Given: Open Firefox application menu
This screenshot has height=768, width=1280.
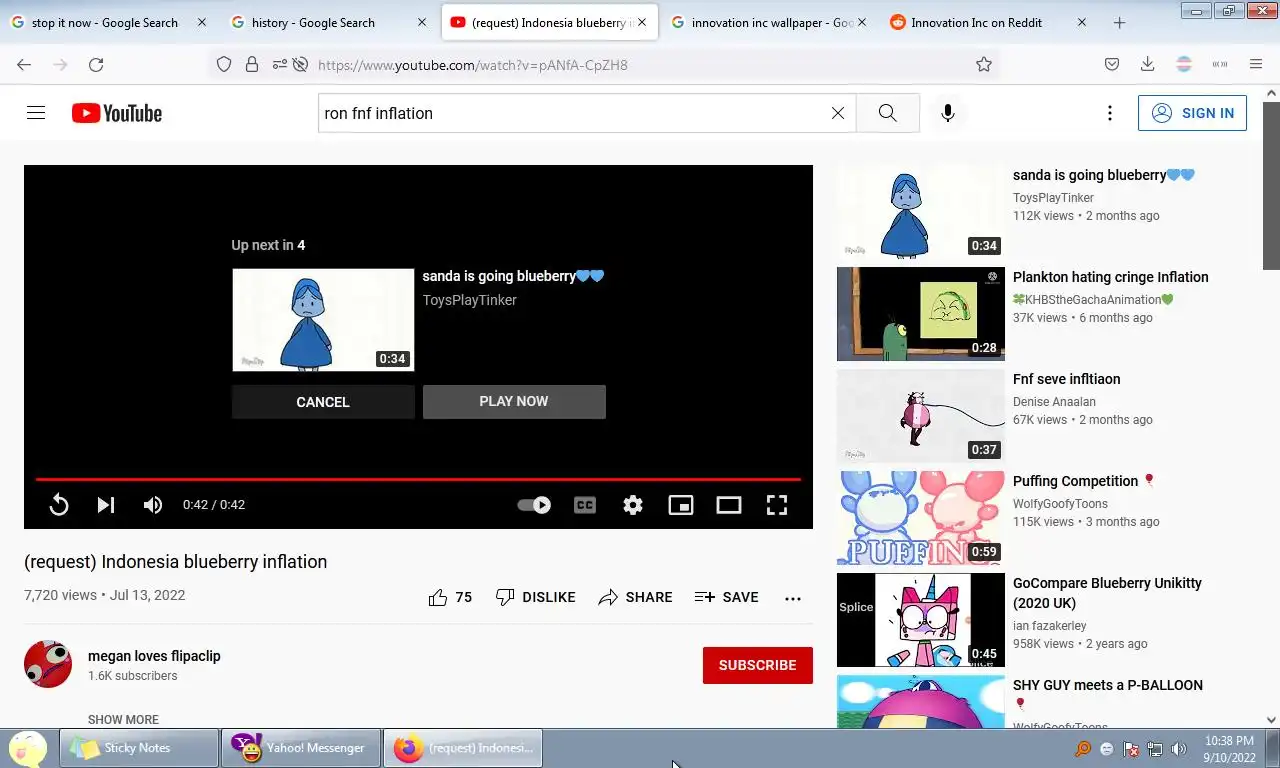Looking at the screenshot, I should [x=1256, y=65].
